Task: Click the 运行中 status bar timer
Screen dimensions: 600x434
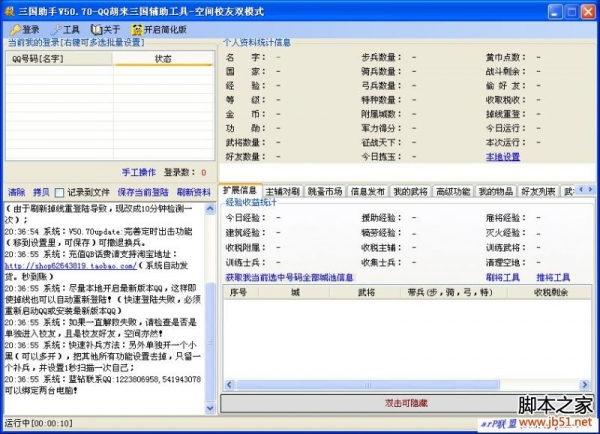Action: coord(39,423)
